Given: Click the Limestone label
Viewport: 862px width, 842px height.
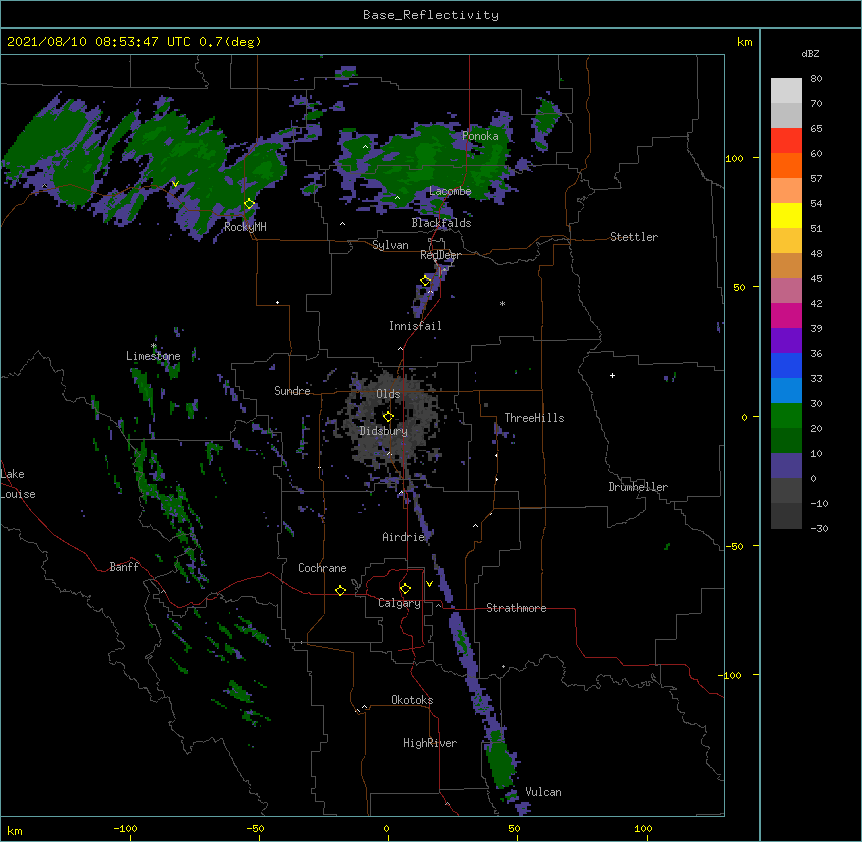Looking at the screenshot, I should pyautogui.click(x=153, y=356).
